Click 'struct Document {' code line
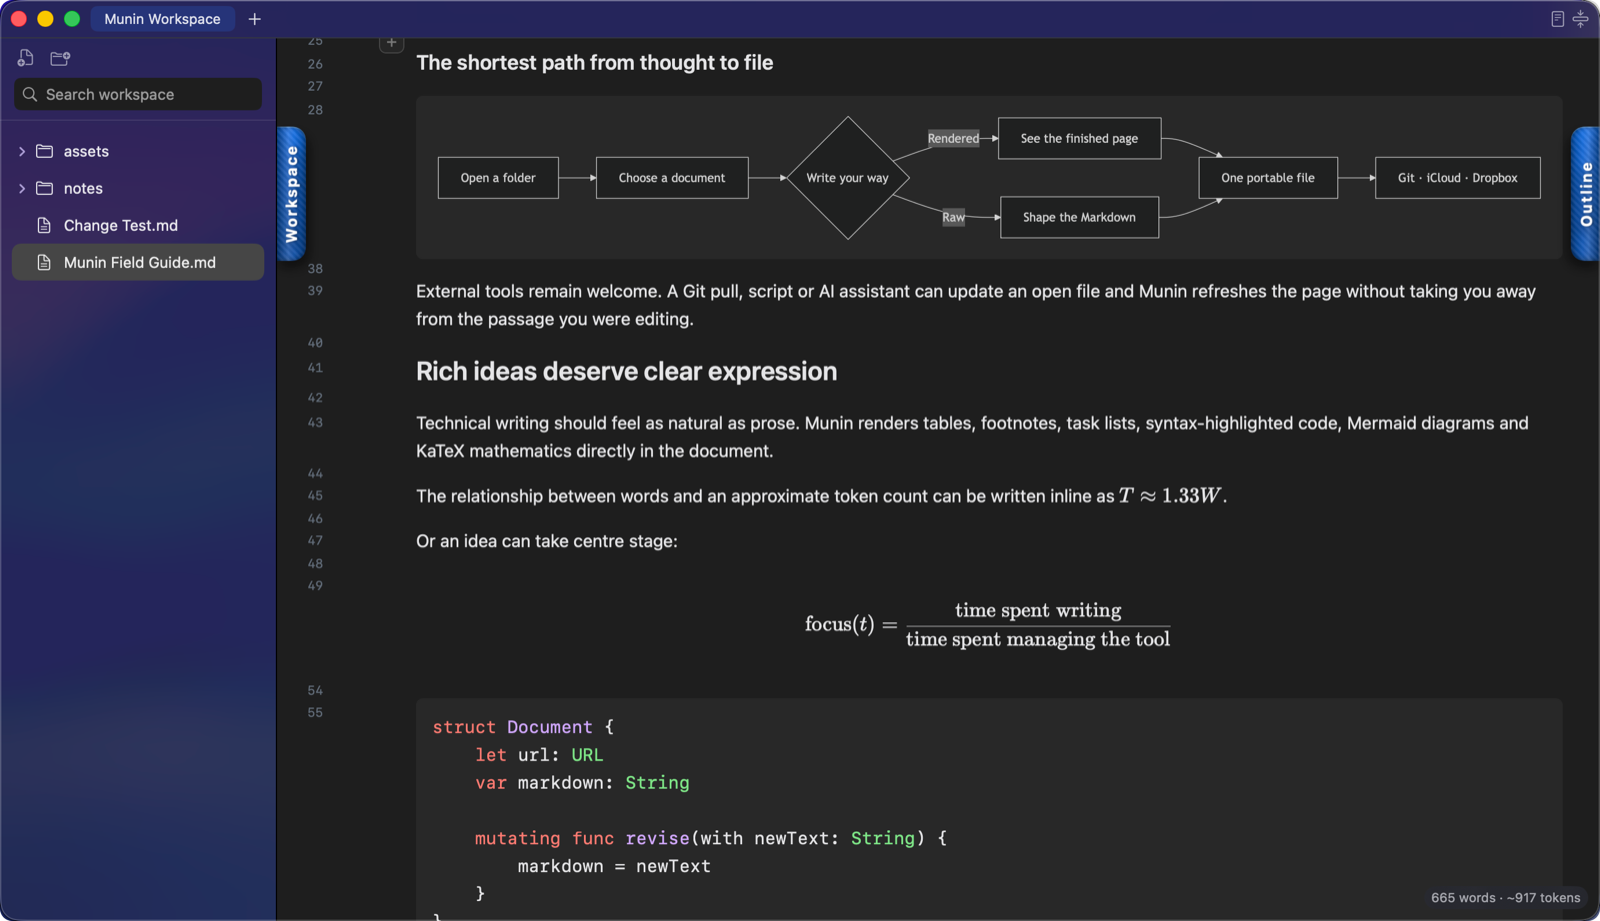 pyautogui.click(x=523, y=727)
